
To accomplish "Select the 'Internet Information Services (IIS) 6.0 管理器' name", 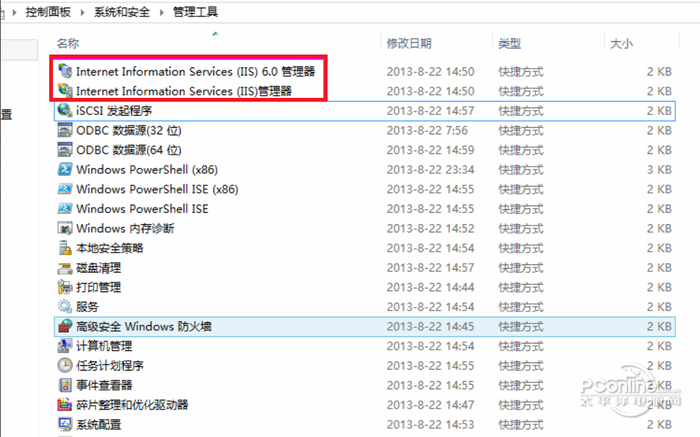I will click(x=196, y=71).
